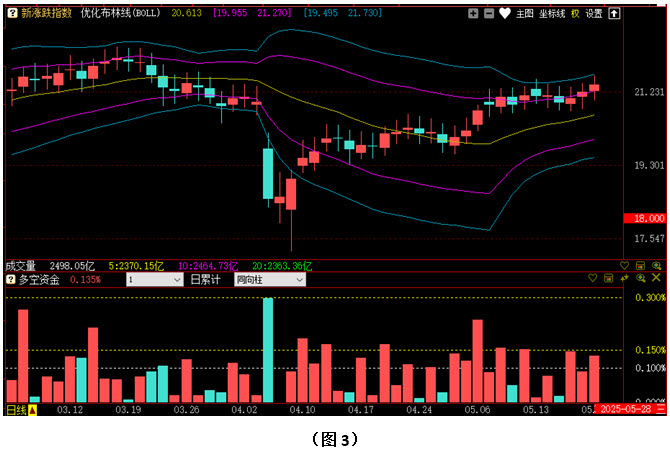Screen dimensions: 670x458
Task: Close the 多空资金 indicator panel
Action: click(x=656, y=278)
